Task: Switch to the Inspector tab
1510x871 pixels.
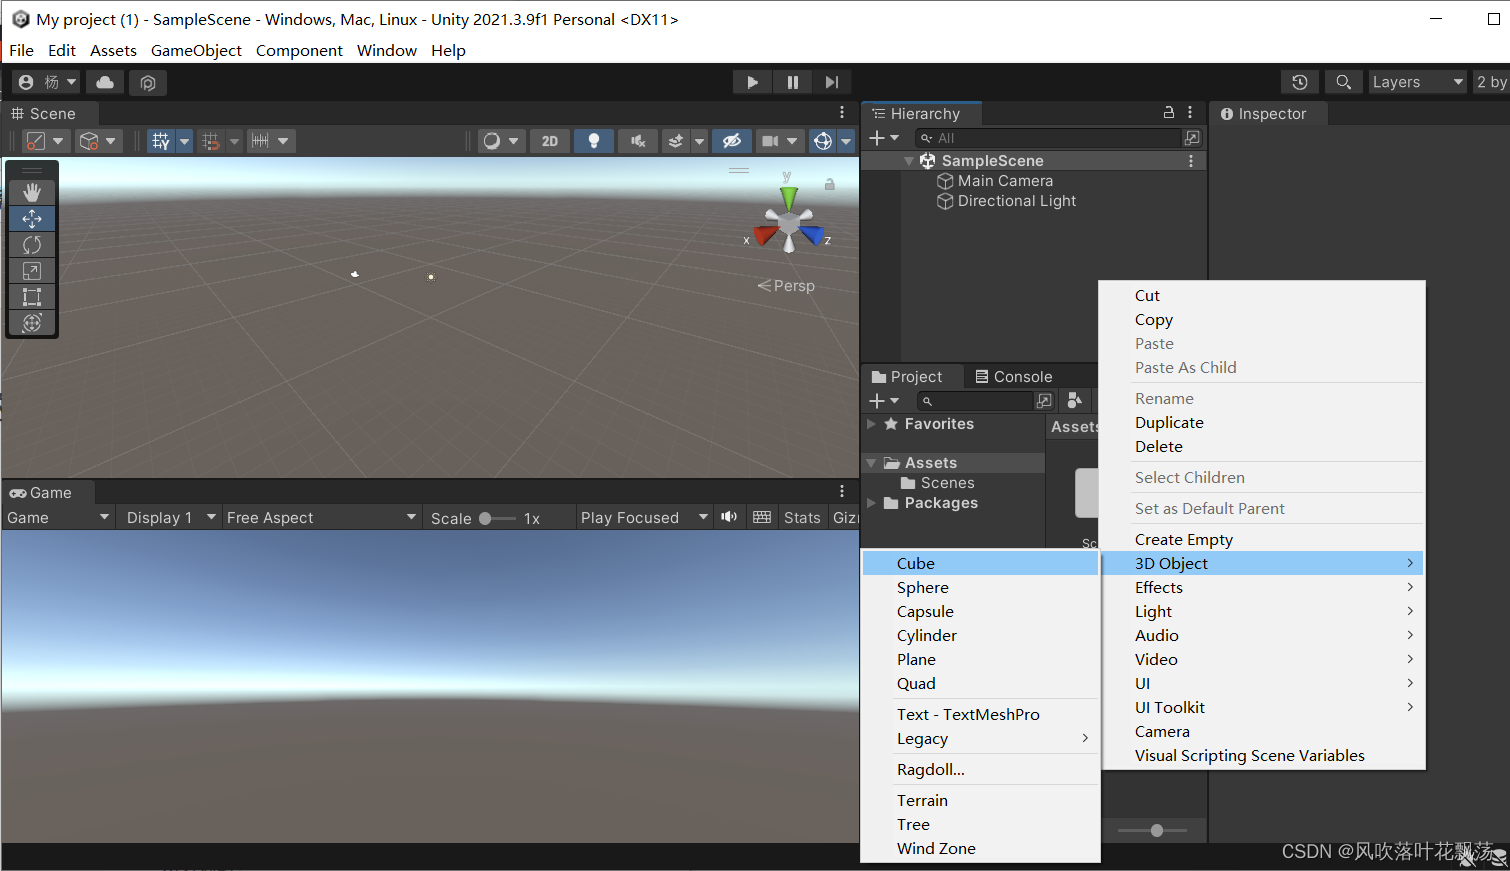Action: (x=1263, y=114)
